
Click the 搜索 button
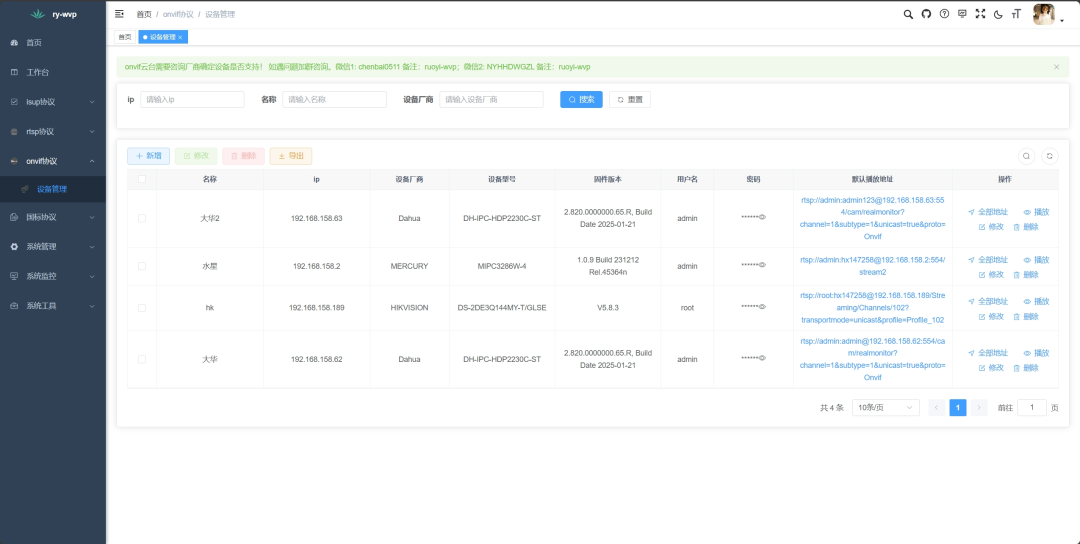click(x=581, y=99)
